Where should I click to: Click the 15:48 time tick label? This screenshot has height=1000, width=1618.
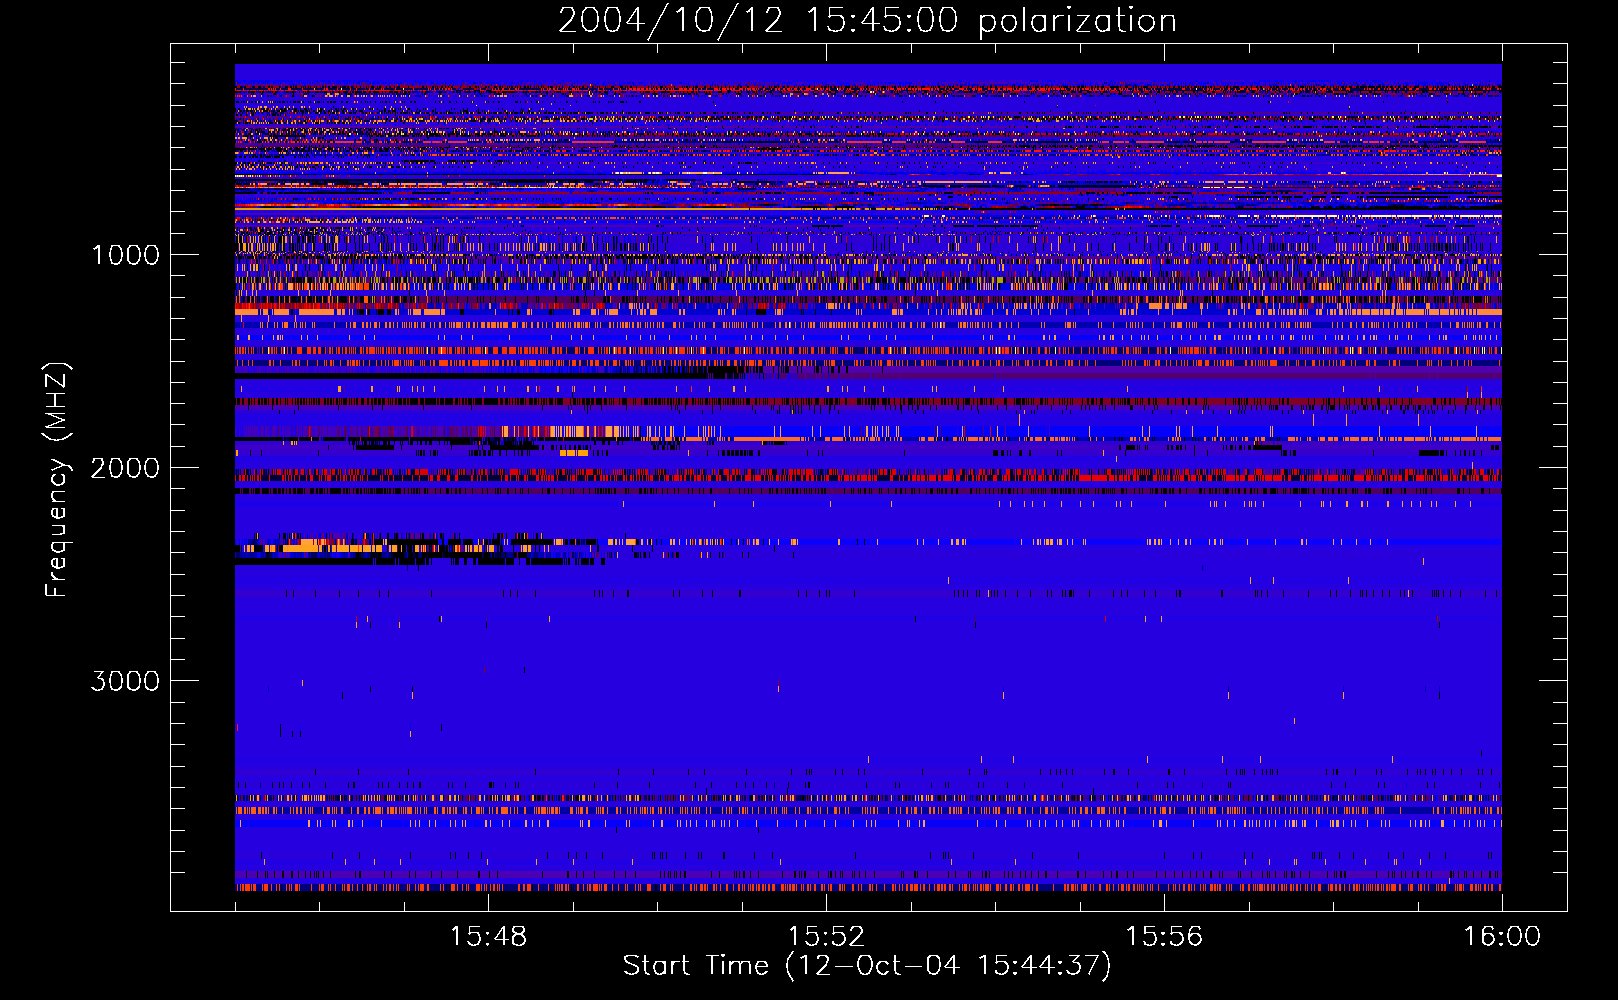pos(488,937)
